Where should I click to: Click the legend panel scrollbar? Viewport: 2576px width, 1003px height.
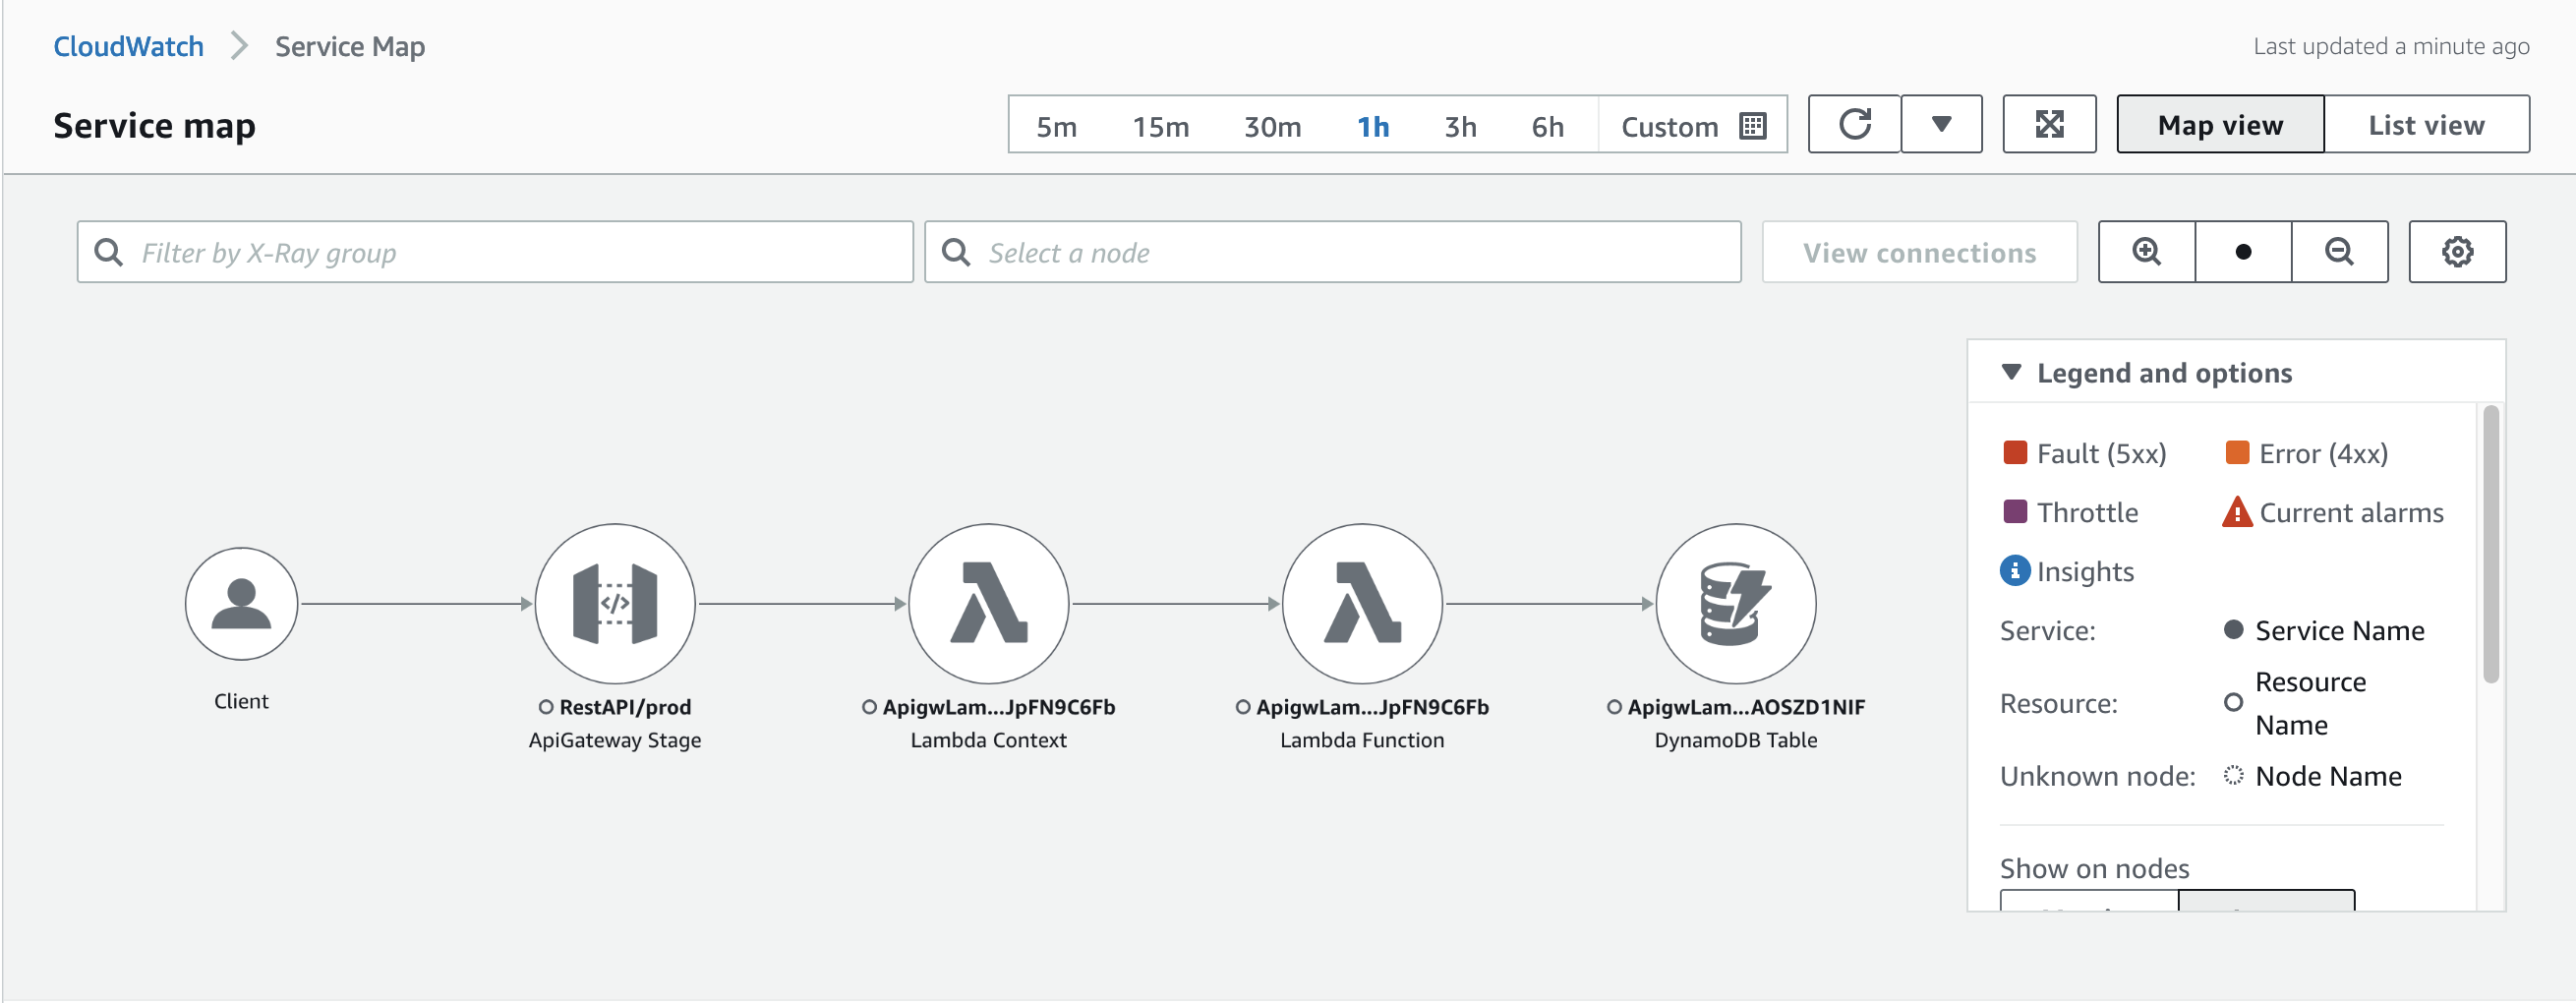coord(2490,545)
